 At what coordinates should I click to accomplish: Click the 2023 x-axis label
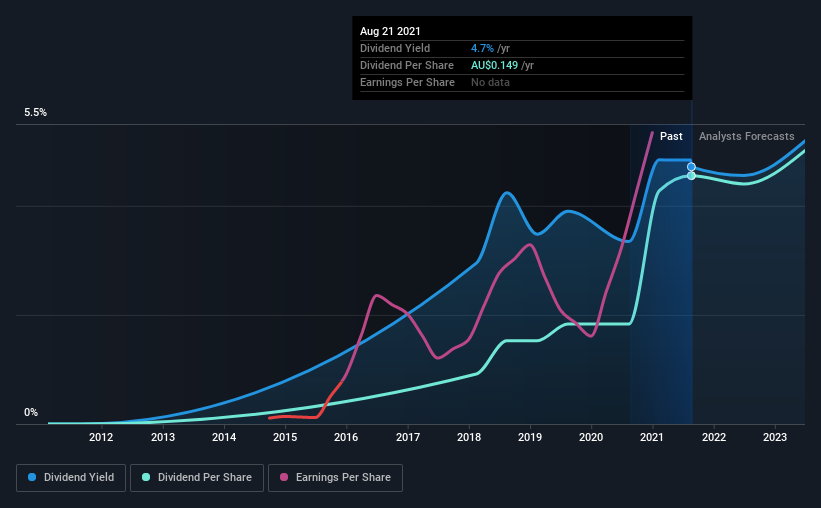point(775,437)
